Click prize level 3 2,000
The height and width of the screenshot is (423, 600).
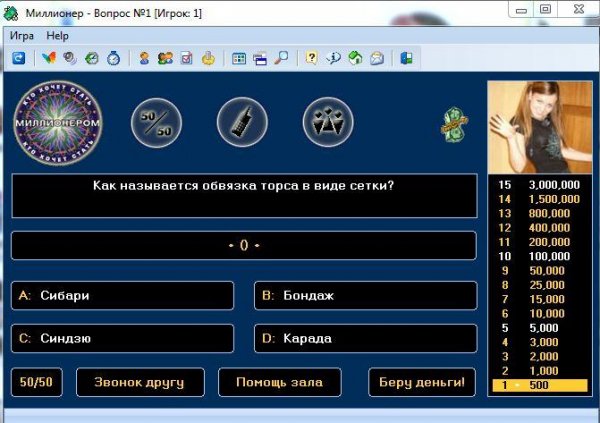pyautogui.click(x=540, y=356)
